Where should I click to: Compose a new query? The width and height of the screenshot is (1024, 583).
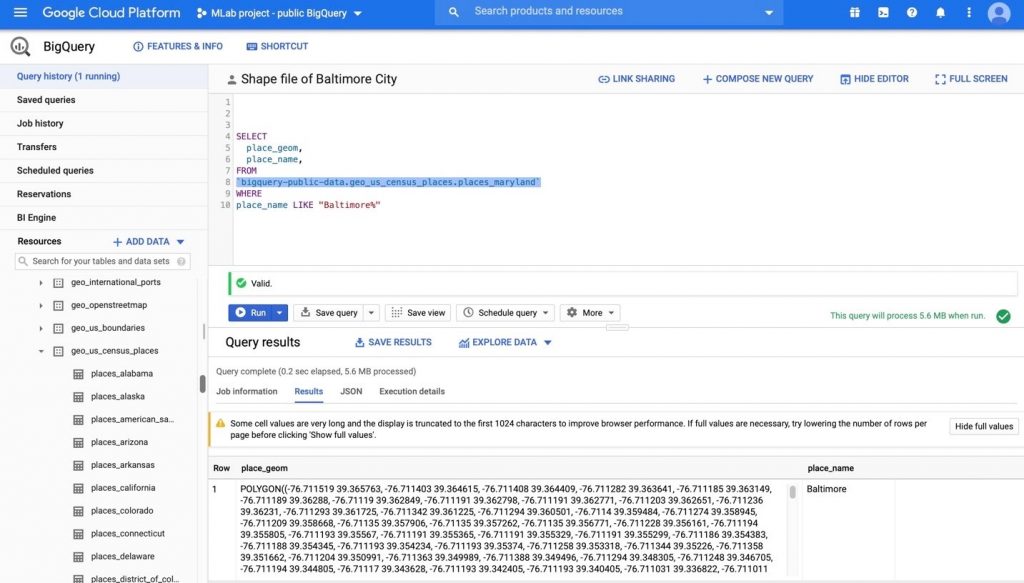[758, 79]
